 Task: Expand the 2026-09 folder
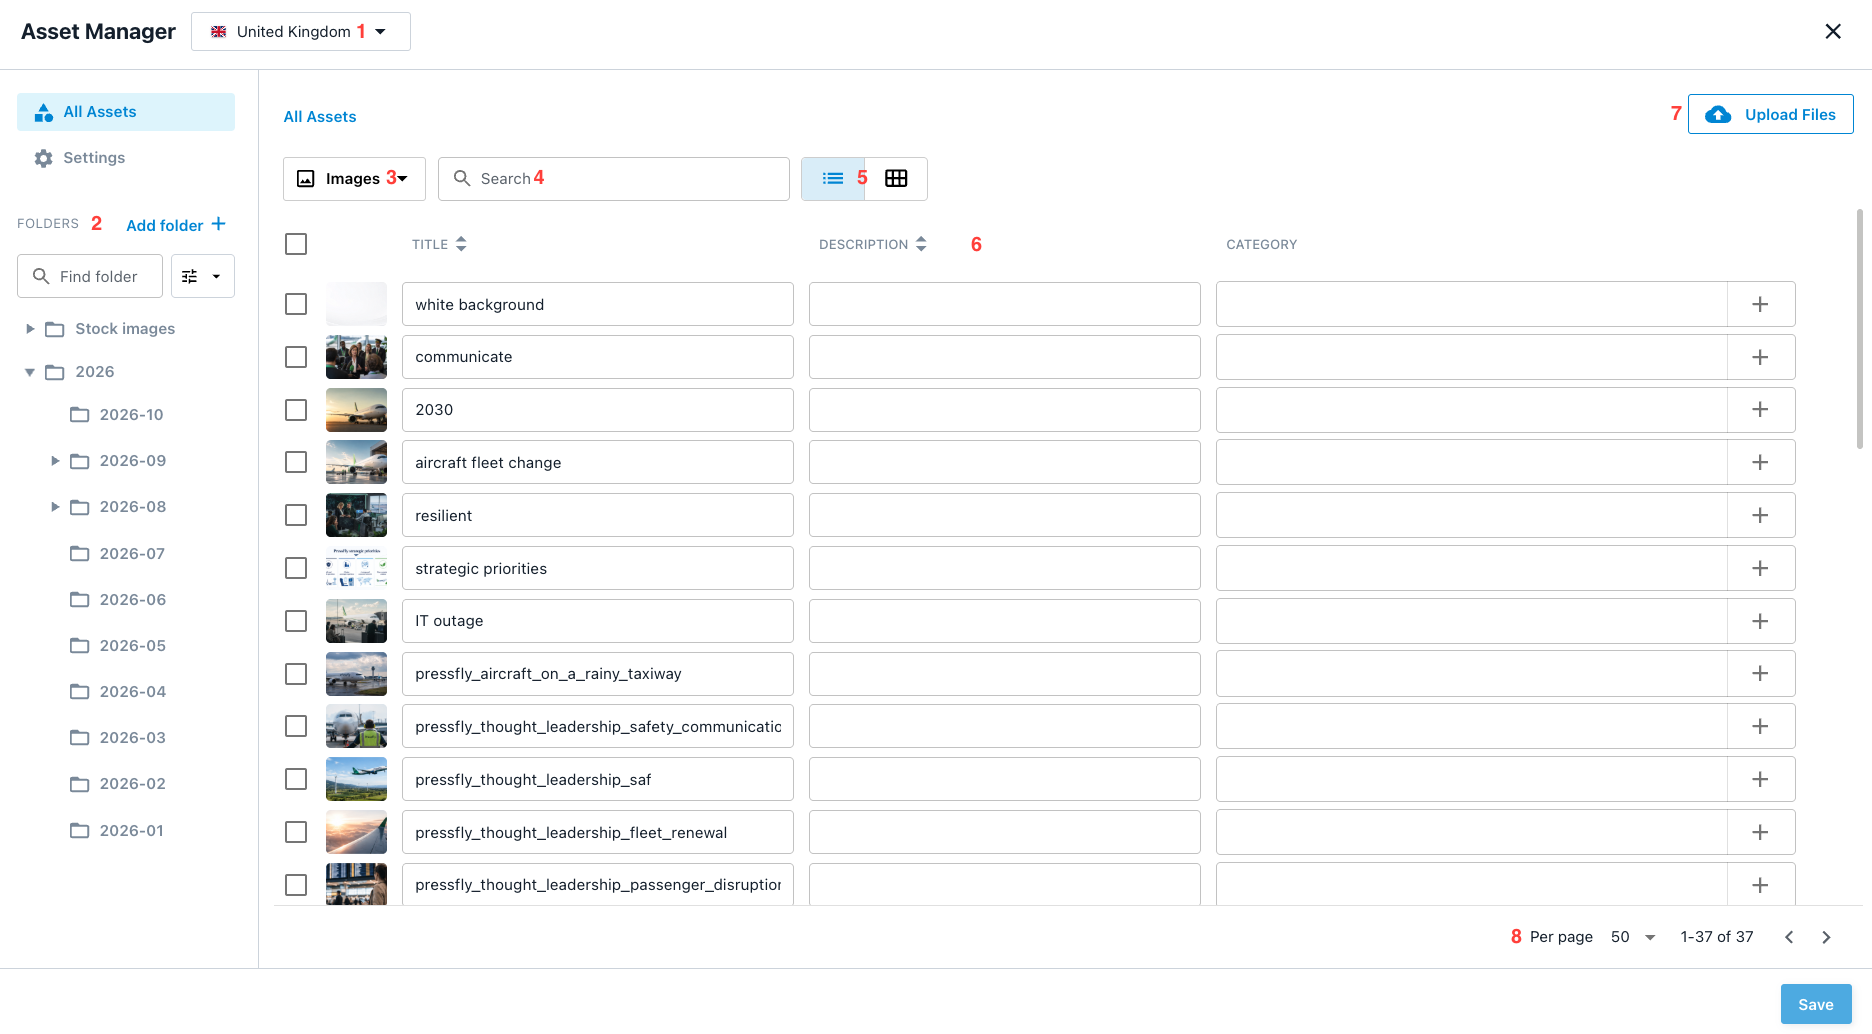tap(55, 461)
